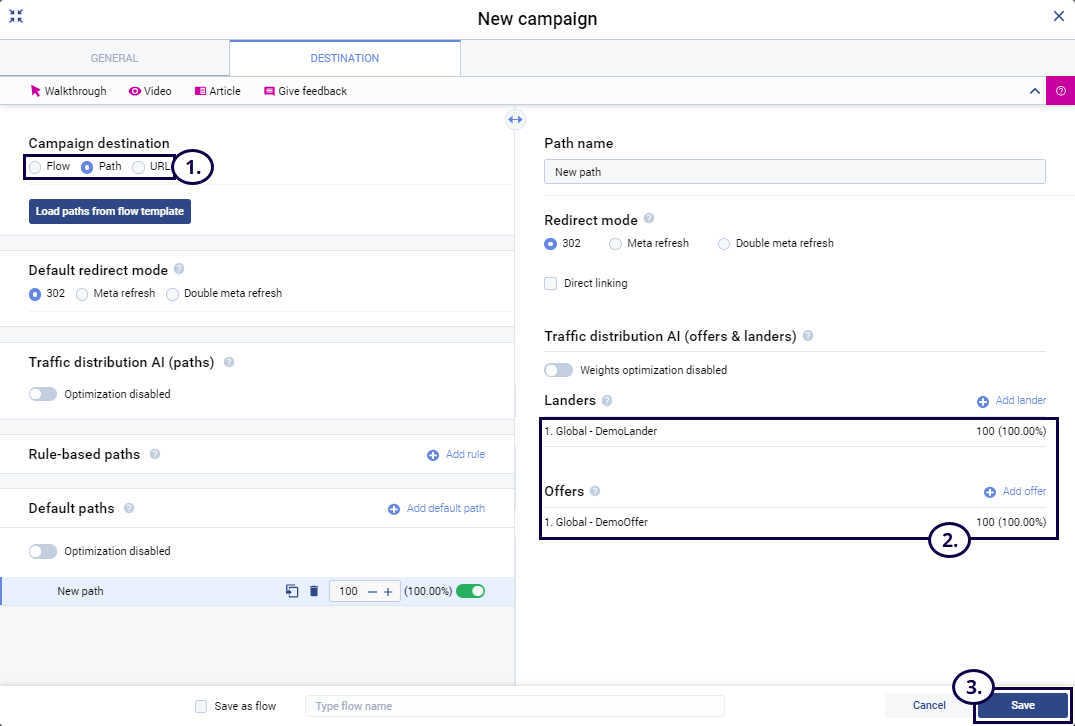
Task: Click the Add lander link
Action: coord(1012,401)
